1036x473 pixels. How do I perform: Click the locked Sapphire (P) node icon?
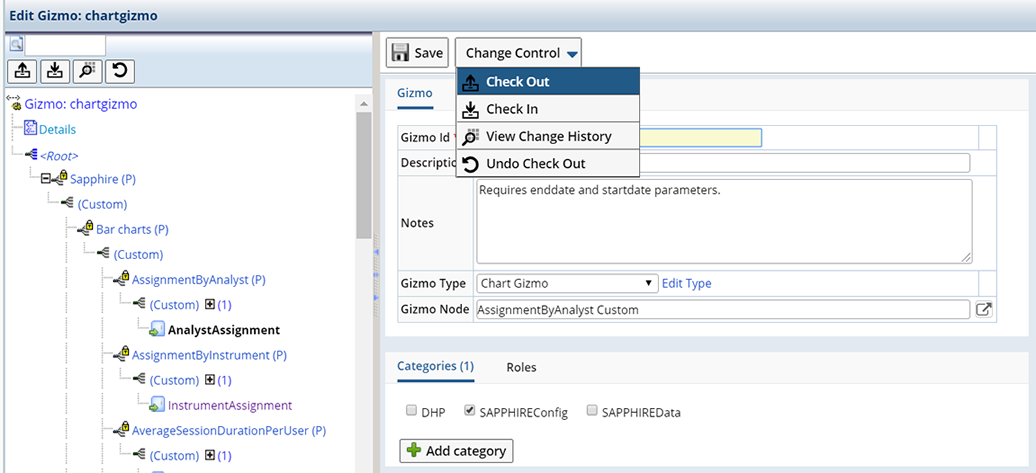pyautogui.click(x=61, y=178)
